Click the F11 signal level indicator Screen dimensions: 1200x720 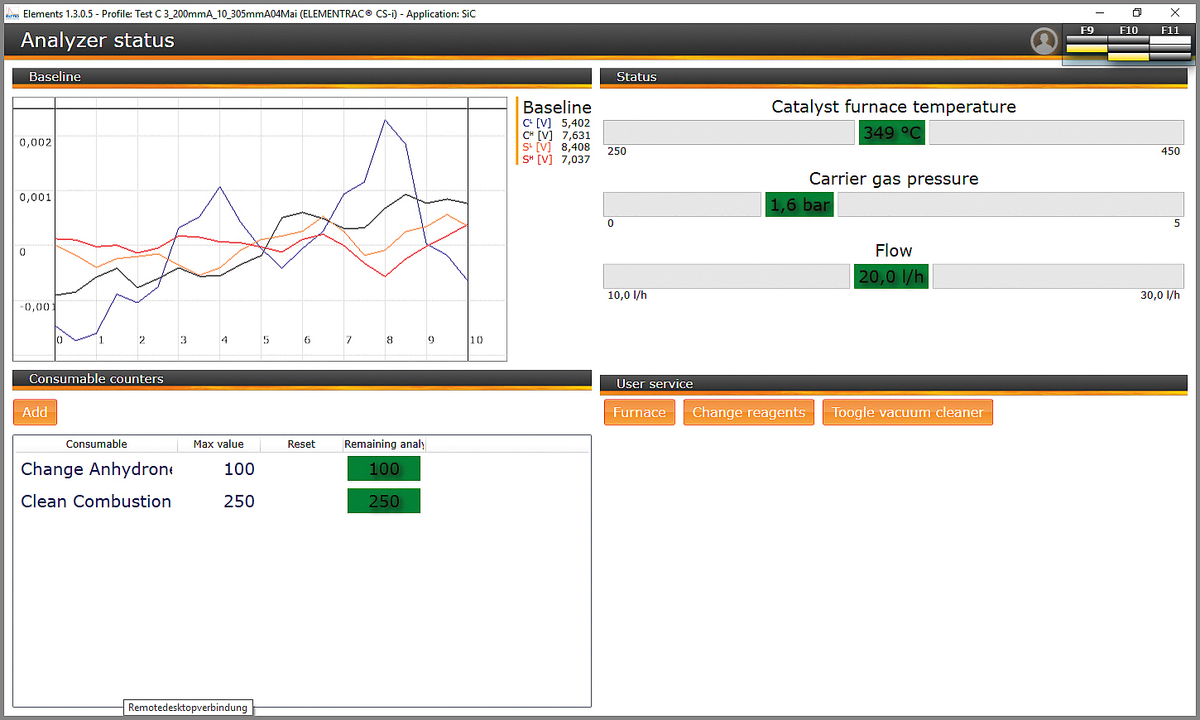click(1170, 45)
